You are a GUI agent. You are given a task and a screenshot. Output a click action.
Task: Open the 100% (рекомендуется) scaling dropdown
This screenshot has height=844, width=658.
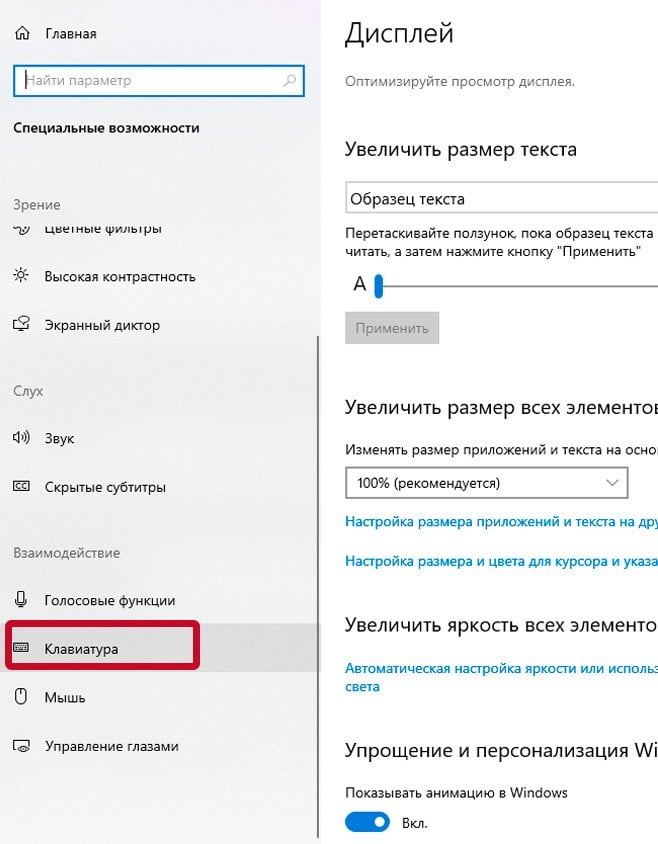[486, 483]
